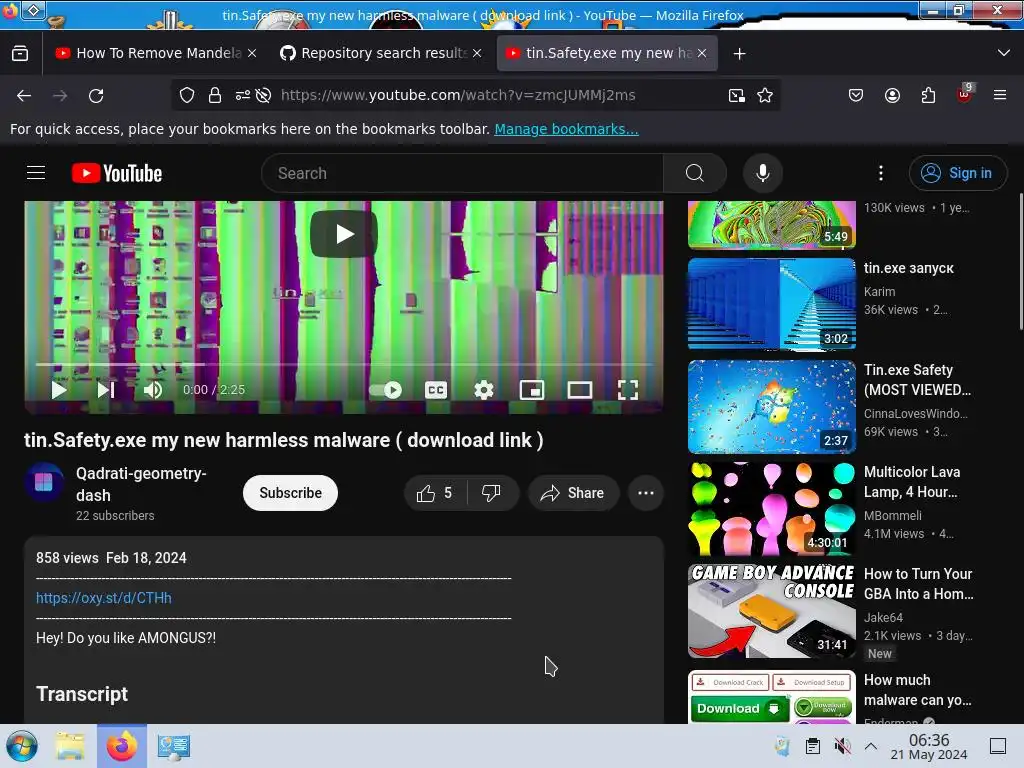The width and height of the screenshot is (1024, 768).
Task: Click Manage bookmarks link
Action: pos(566,129)
